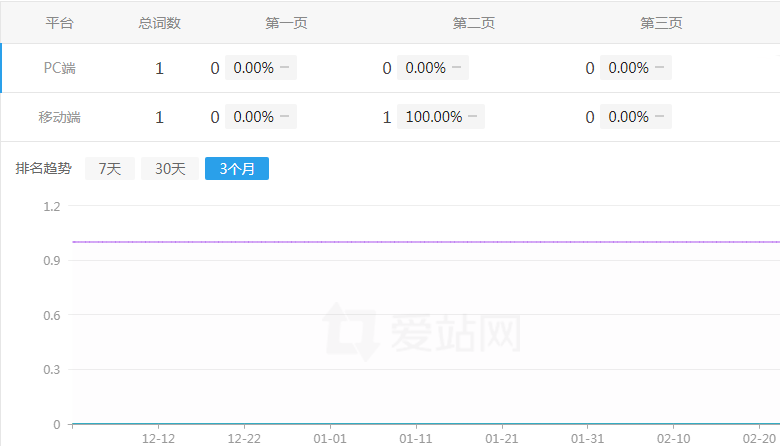Click the 第二页 column header
This screenshot has height=446, width=780.
pyautogui.click(x=474, y=23)
